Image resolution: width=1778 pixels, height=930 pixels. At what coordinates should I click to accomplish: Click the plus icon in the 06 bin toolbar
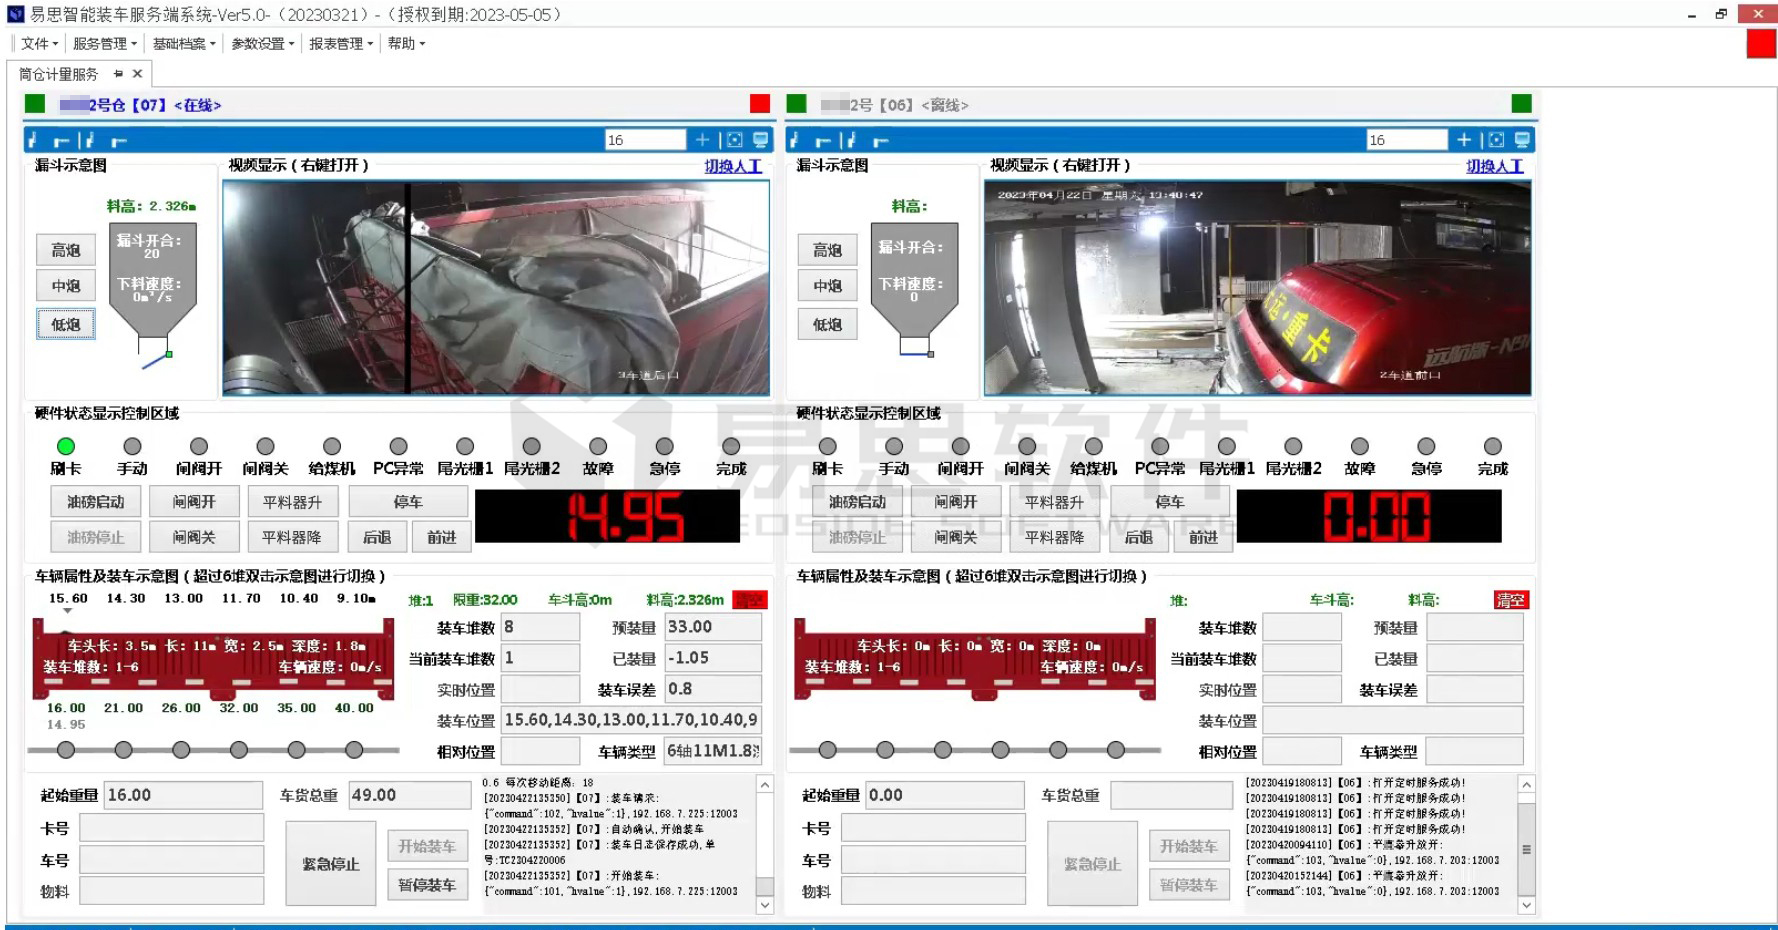point(1464,140)
